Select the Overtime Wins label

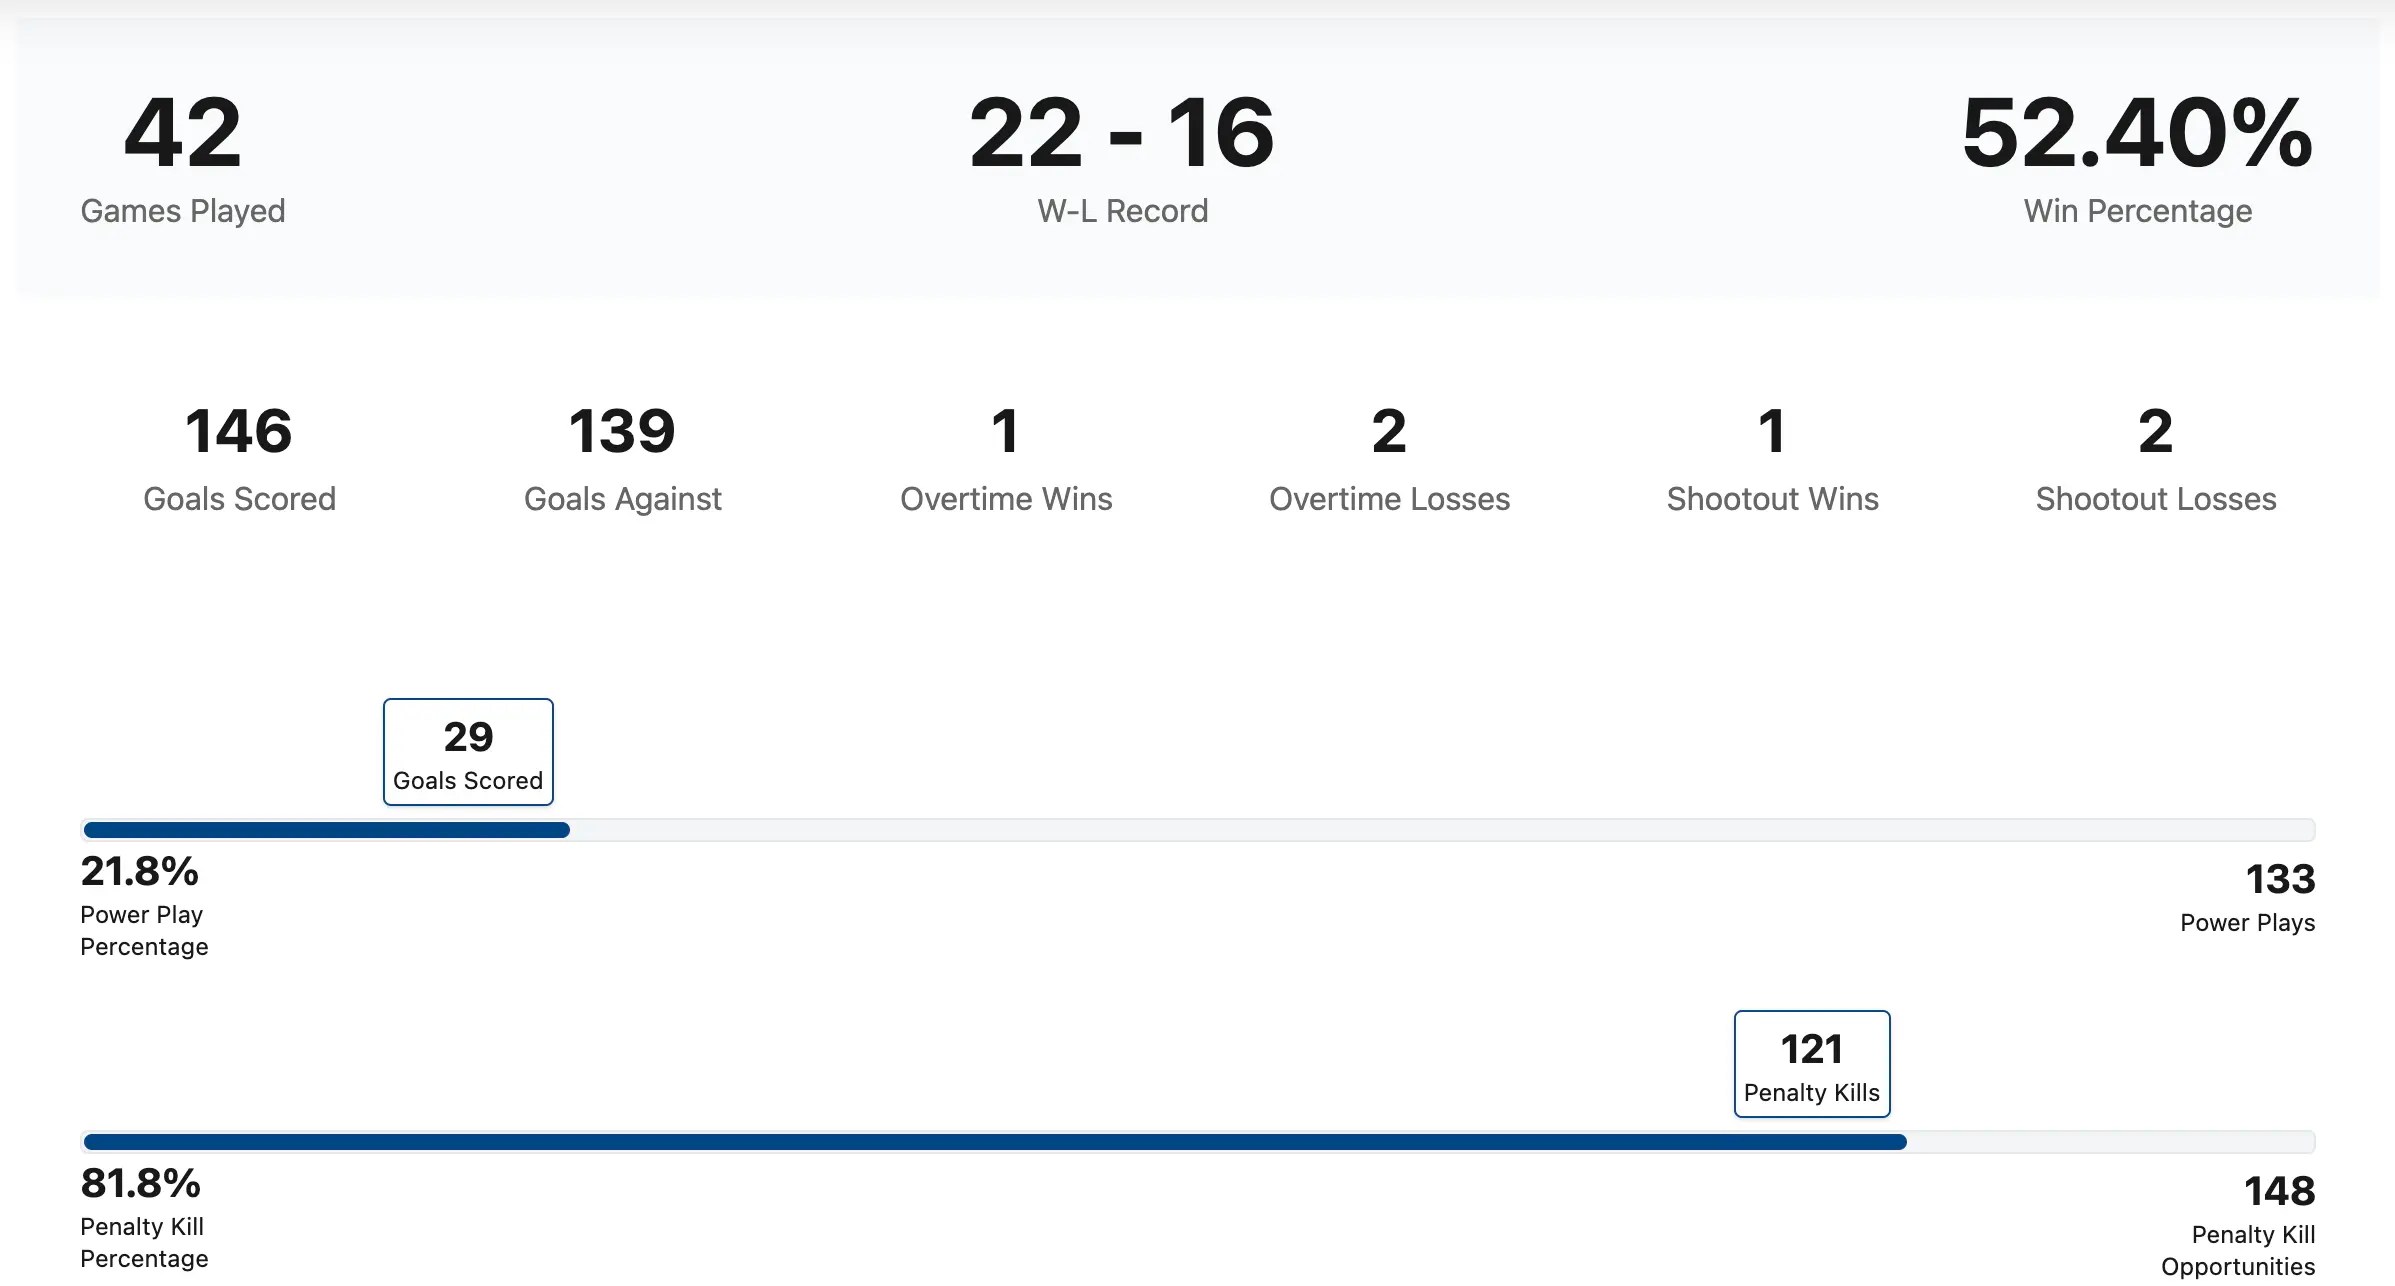tap(1006, 499)
